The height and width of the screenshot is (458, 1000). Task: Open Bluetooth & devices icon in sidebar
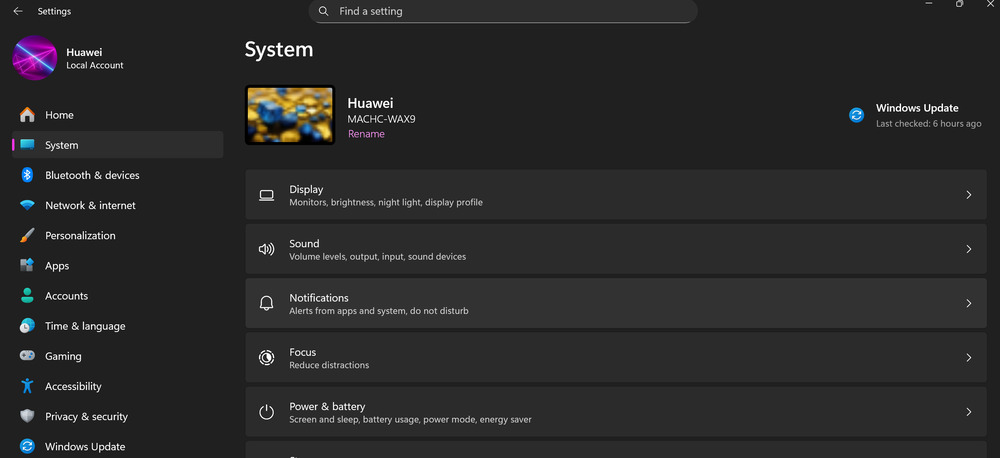tap(27, 175)
